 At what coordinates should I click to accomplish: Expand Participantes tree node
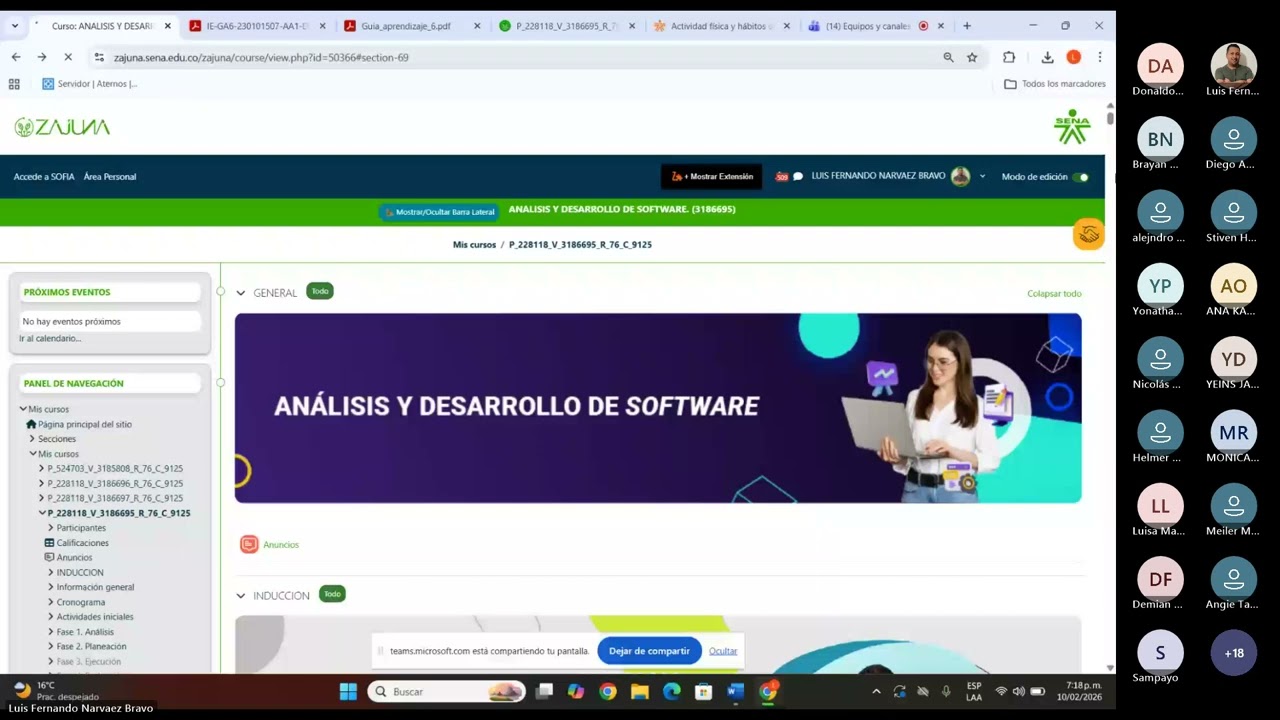coord(51,528)
